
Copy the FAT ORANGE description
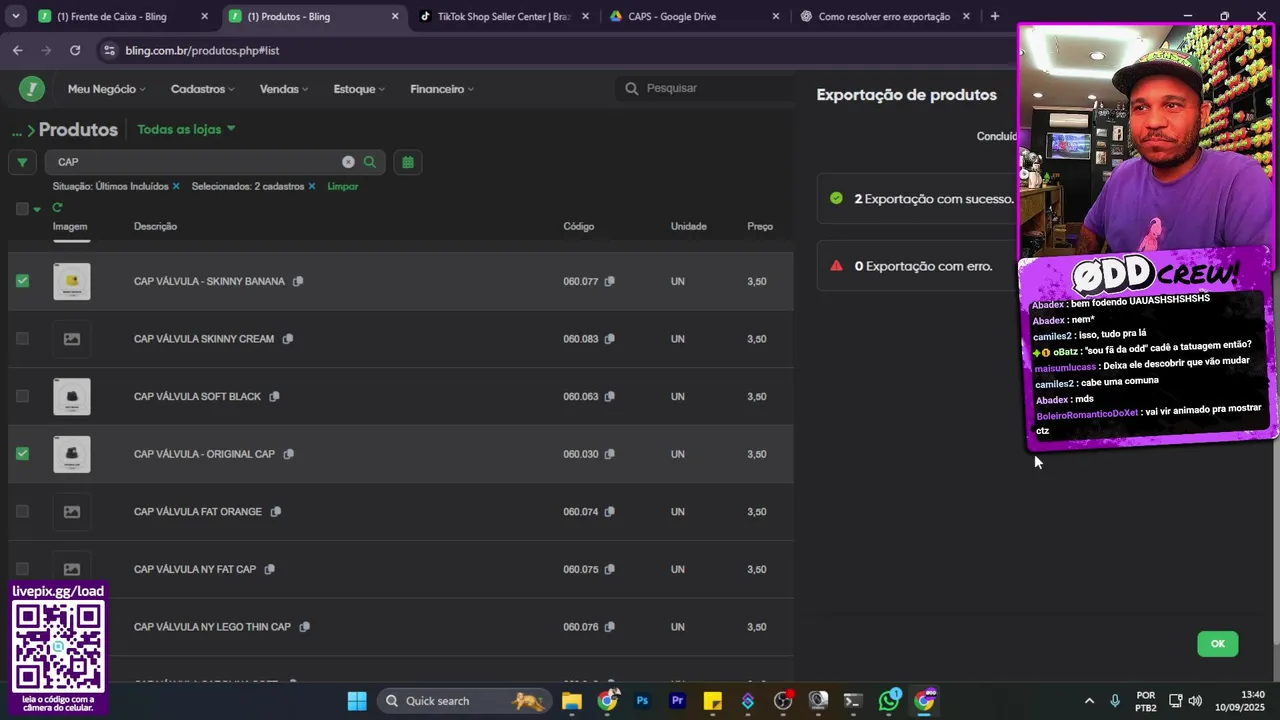coord(275,512)
